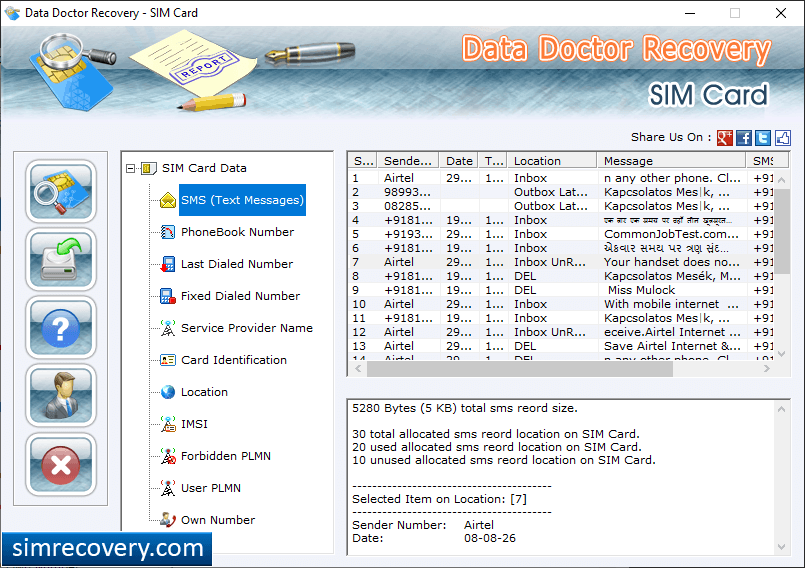Image resolution: width=805 pixels, height=568 pixels.
Task: Click the details pane scroll-up arrow
Action: 781,409
